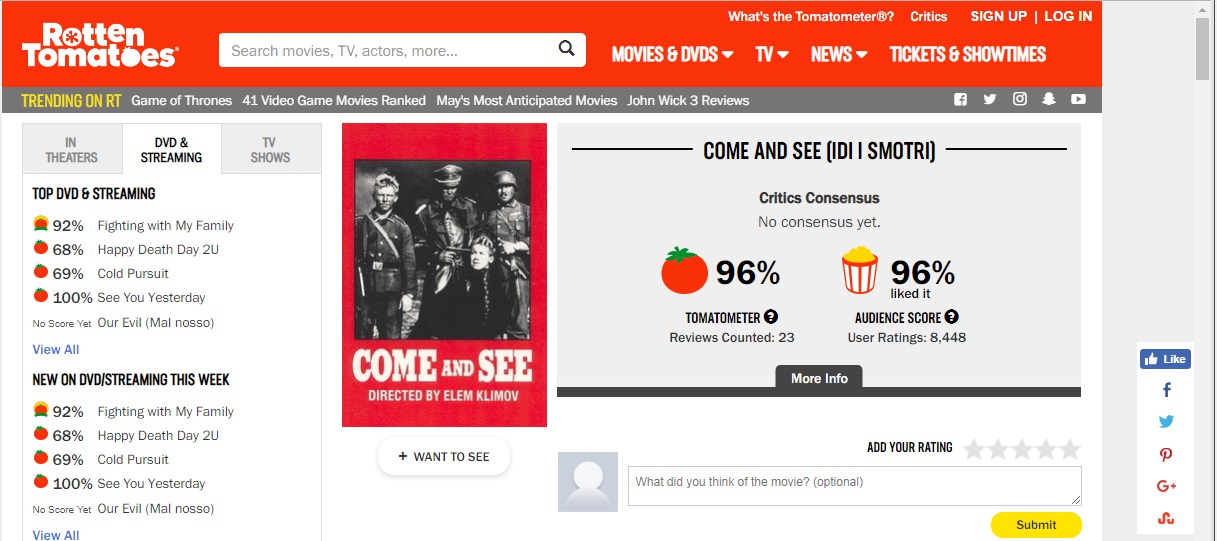Rate the movie five stars
The image size is (1217, 541).
[x=1070, y=448]
